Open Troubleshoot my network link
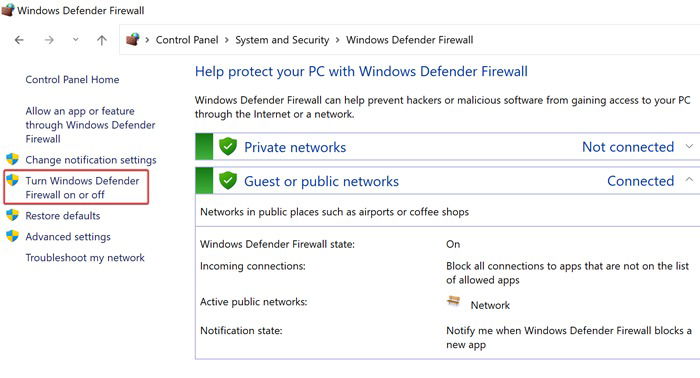Viewport: 700px width, 378px height. coord(85,258)
